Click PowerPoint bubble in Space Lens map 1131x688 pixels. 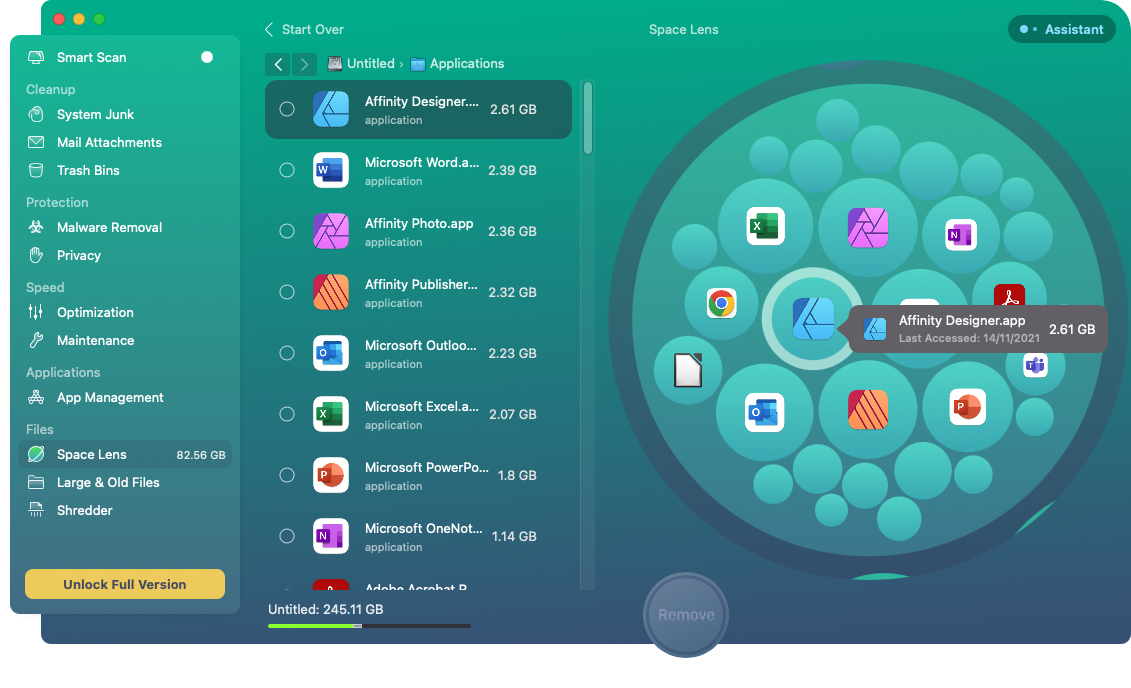pyautogui.click(x=967, y=407)
